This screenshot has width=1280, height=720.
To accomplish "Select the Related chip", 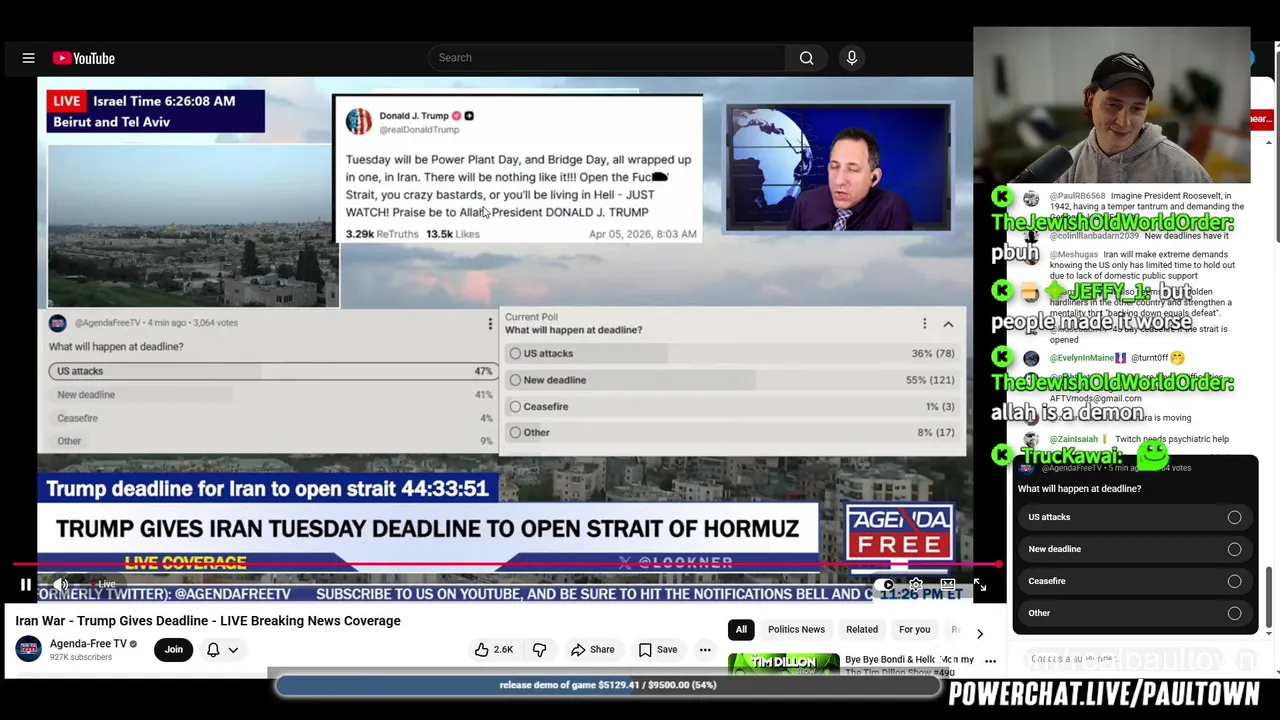I will tap(862, 630).
